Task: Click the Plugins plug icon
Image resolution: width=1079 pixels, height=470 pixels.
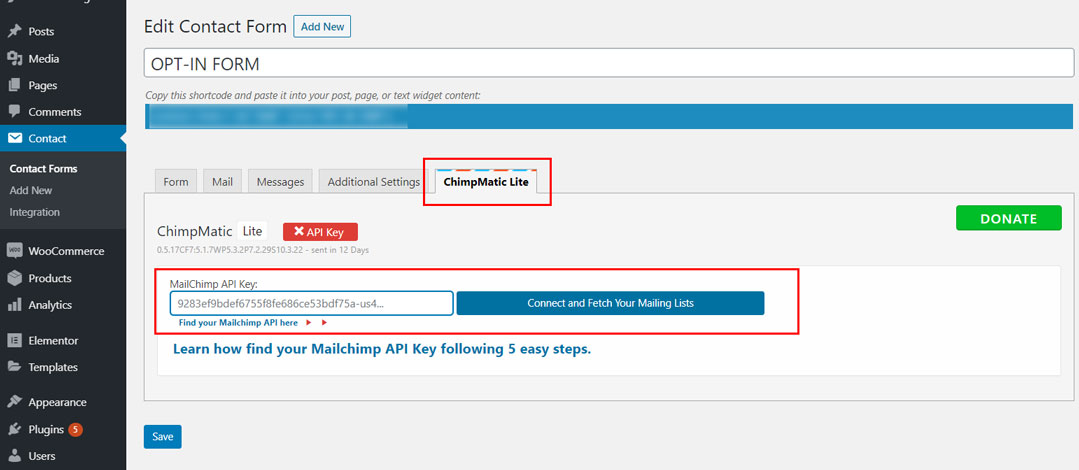Action: 14,429
